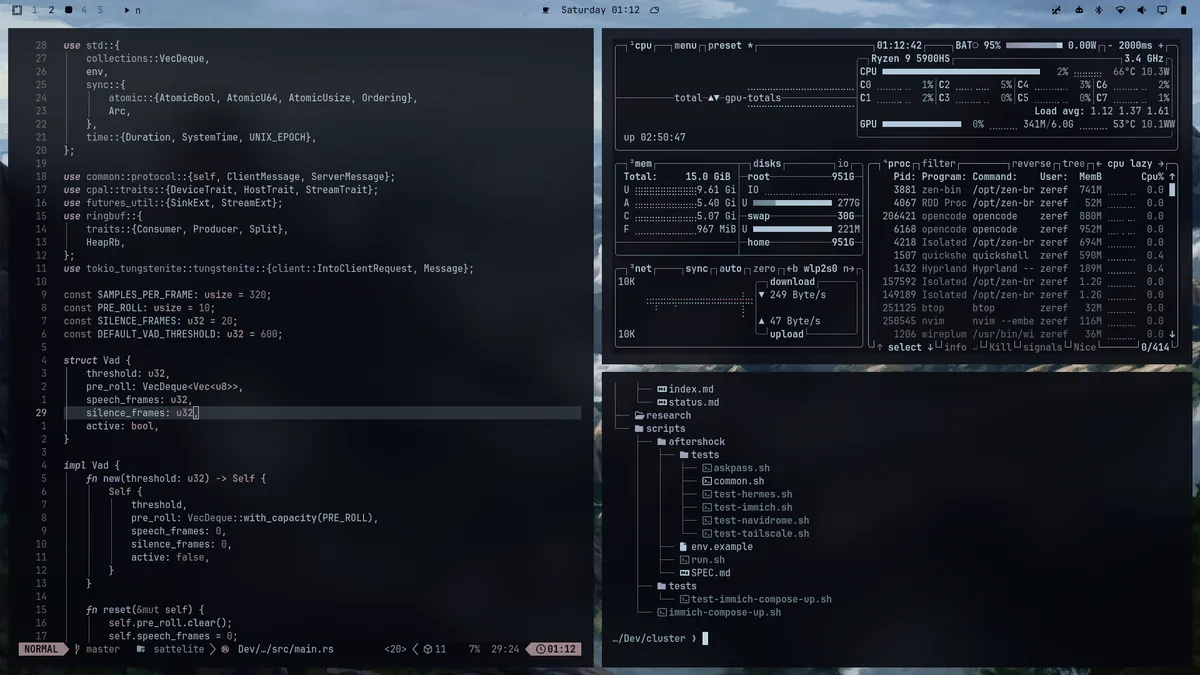This screenshot has width=1200, height=675.
Task: Open the btop menu option
Action: click(685, 46)
